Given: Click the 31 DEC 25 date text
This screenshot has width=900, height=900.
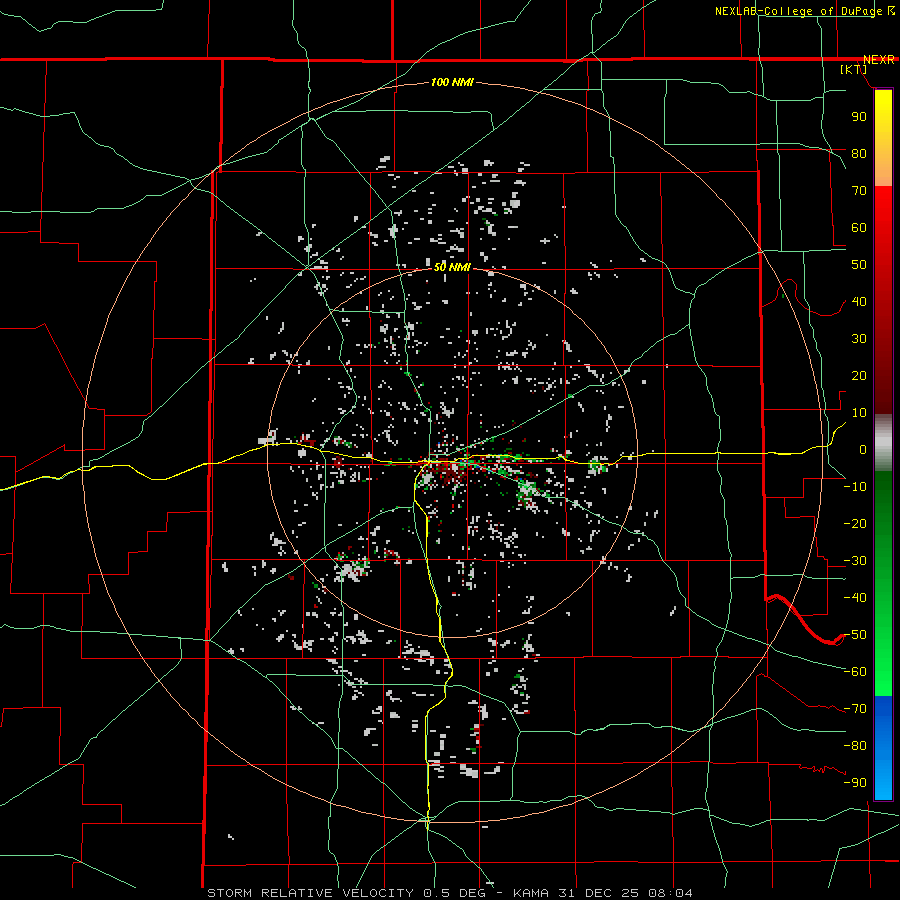Looking at the screenshot, I should 598,893.
